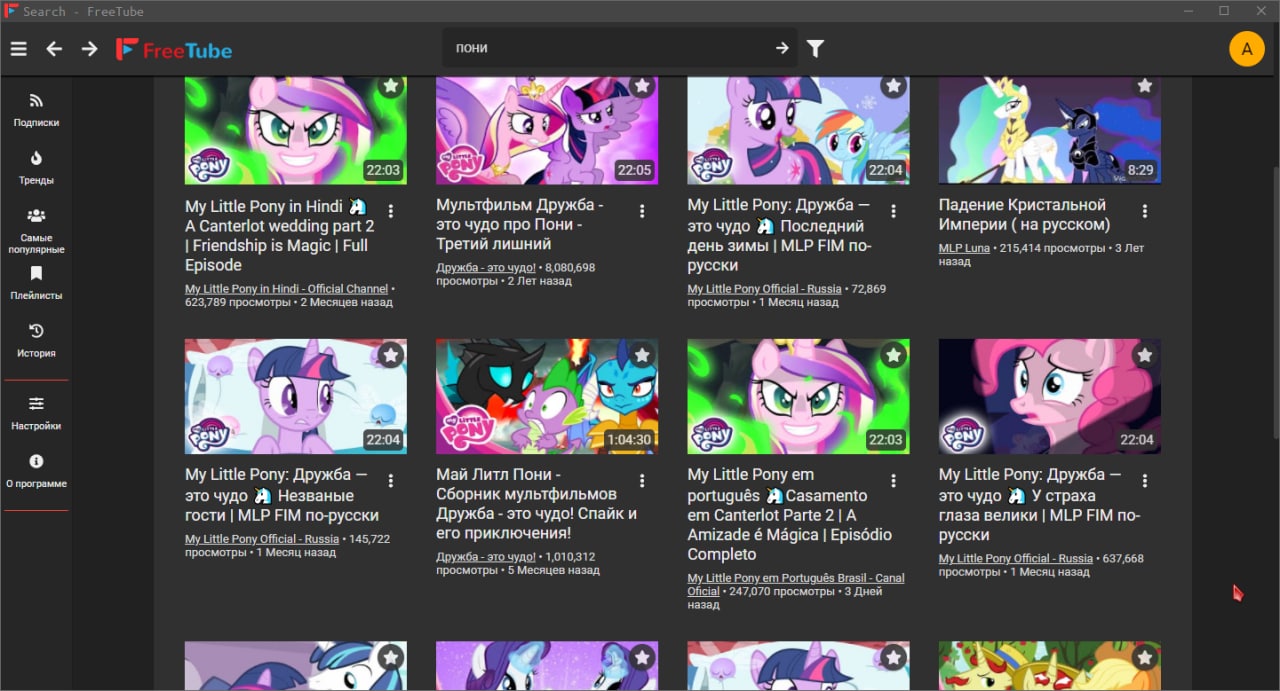Open Настройки in sidebar
The height and width of the screenshot is (691, 1280).
pos(36,413)
